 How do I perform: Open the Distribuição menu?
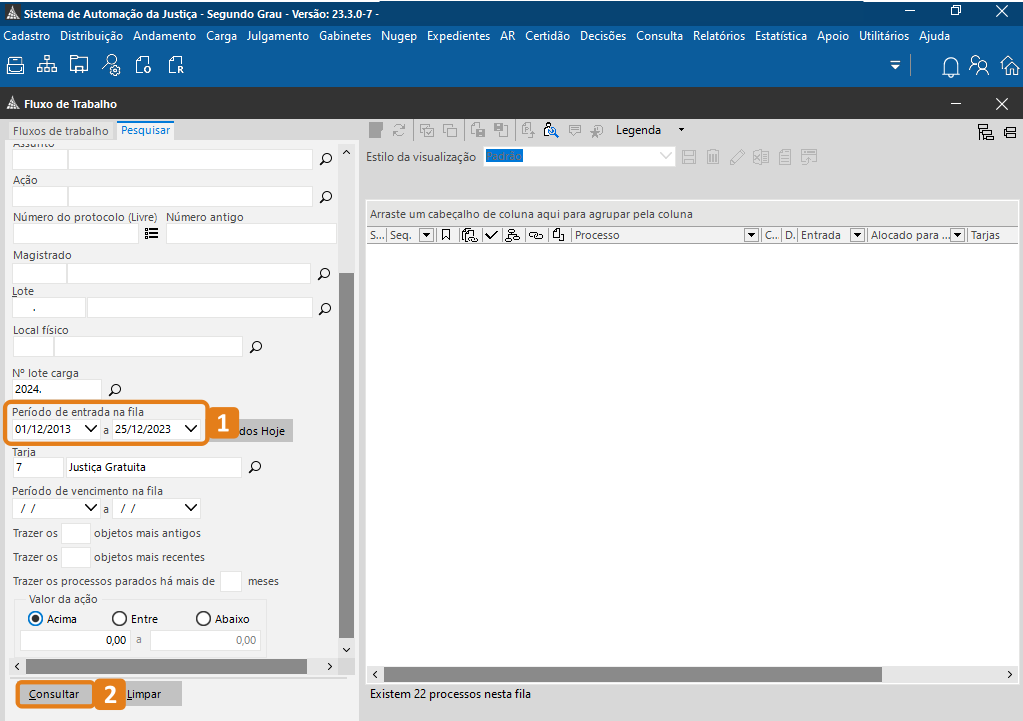(91, 36)
